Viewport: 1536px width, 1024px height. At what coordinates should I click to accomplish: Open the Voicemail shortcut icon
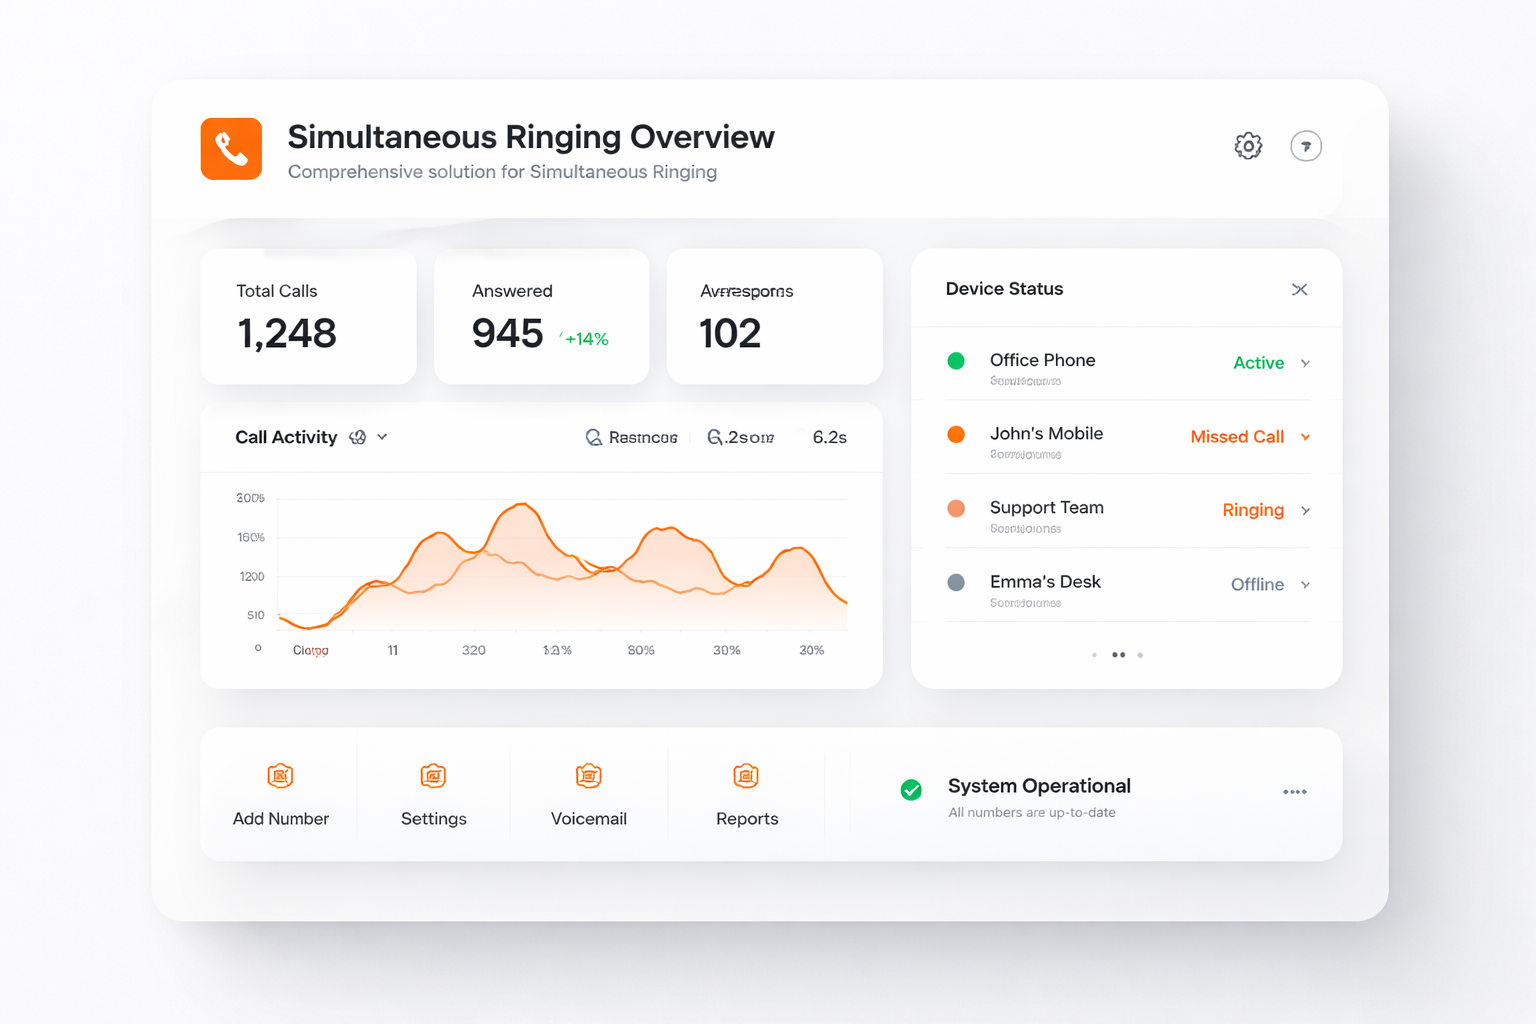[589, 776]
